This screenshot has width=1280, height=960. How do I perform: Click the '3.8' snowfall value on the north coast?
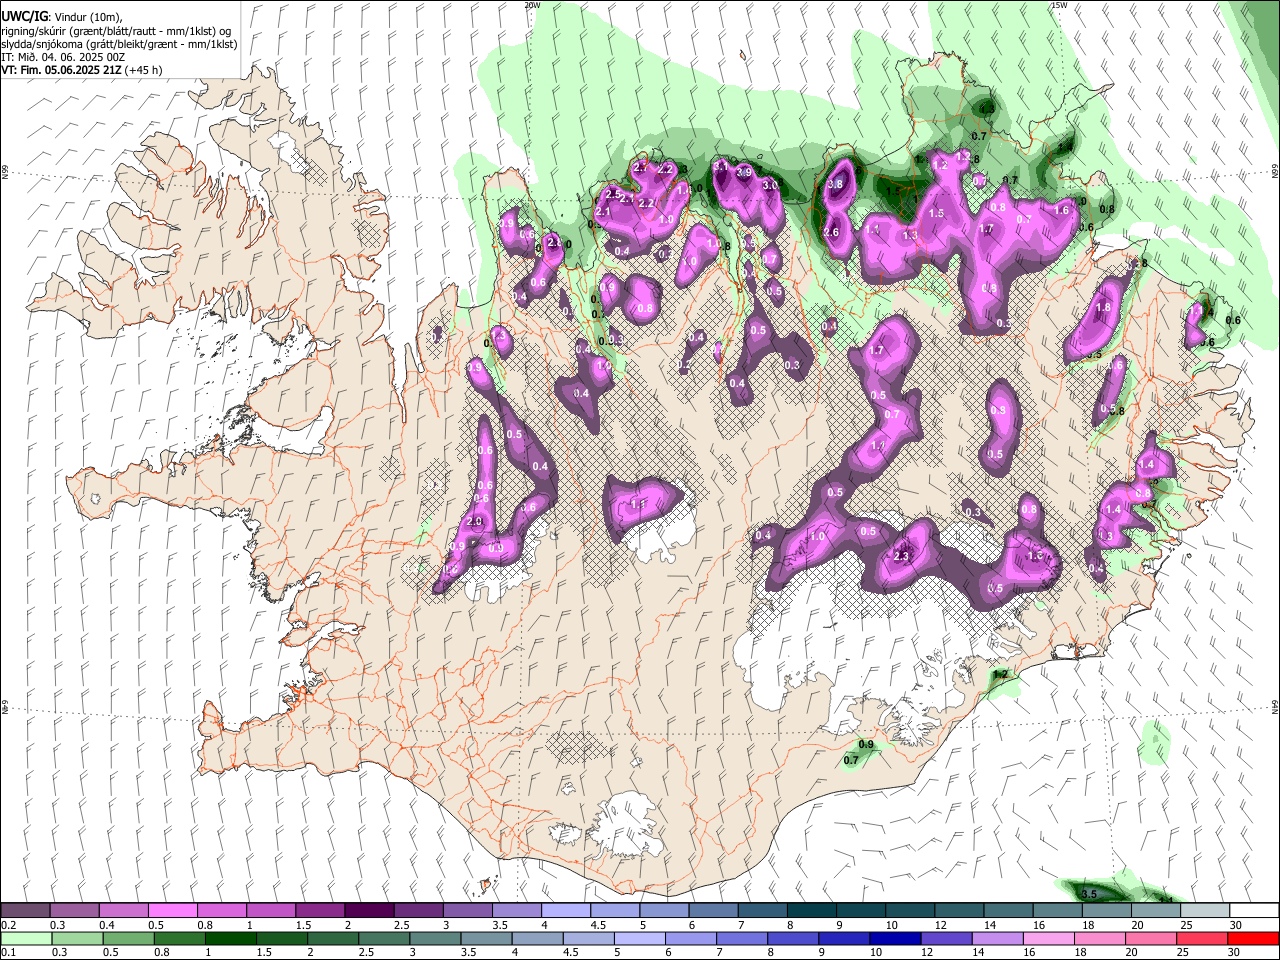[x=837, y=184]
